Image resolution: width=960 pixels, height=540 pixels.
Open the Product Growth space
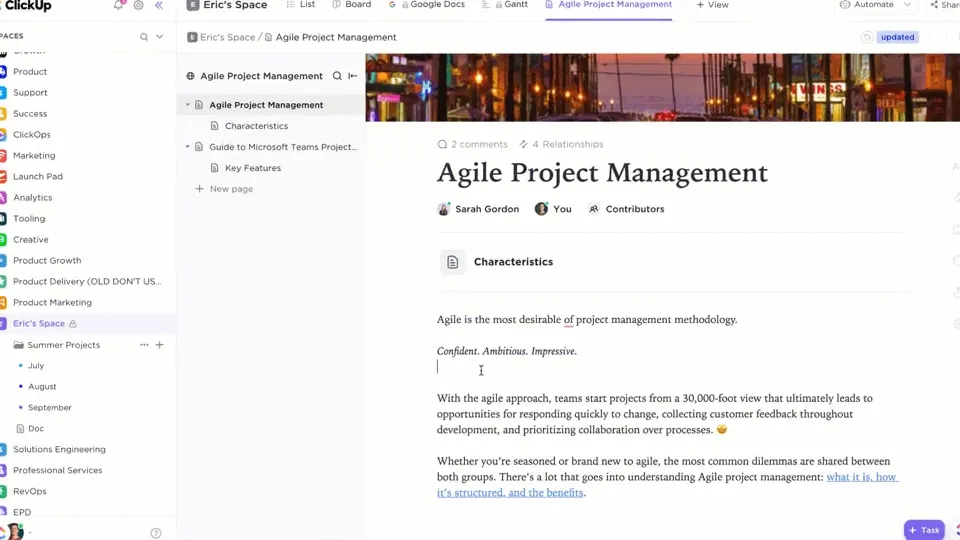[47, 260]
